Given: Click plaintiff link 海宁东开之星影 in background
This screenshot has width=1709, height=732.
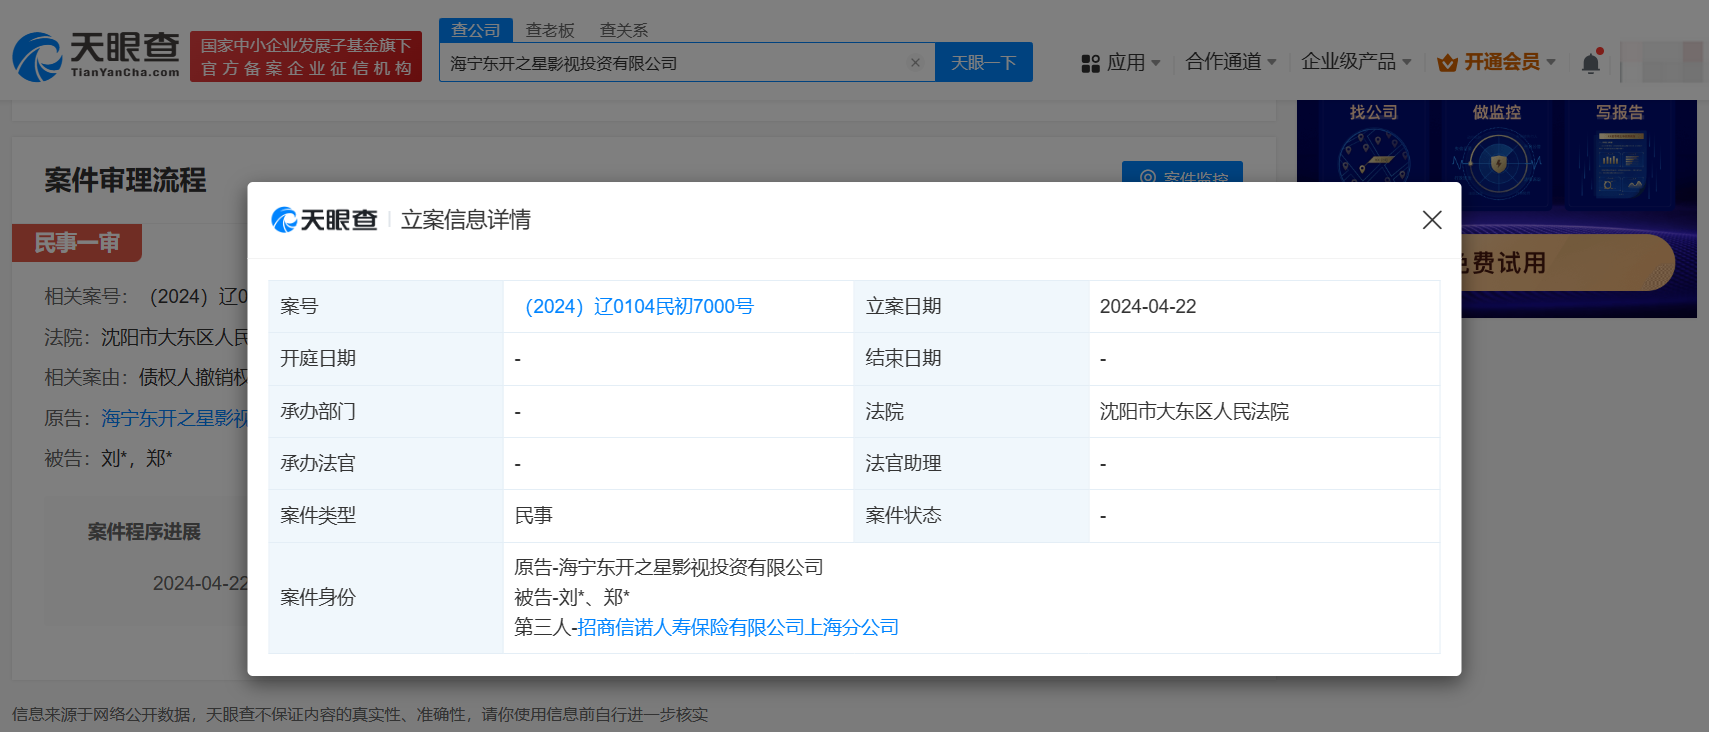Looking at the screenshot, I should 174,418.
